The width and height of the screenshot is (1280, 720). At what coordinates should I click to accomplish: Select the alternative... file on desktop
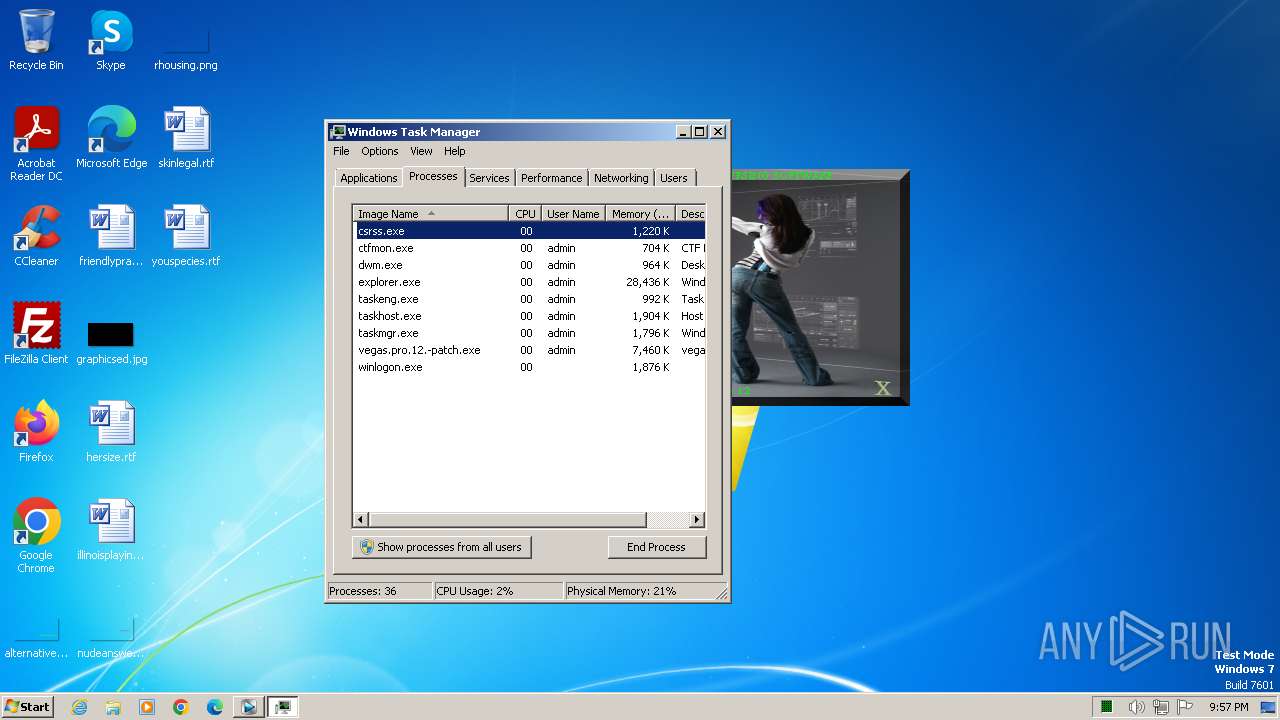click(36, 640)
